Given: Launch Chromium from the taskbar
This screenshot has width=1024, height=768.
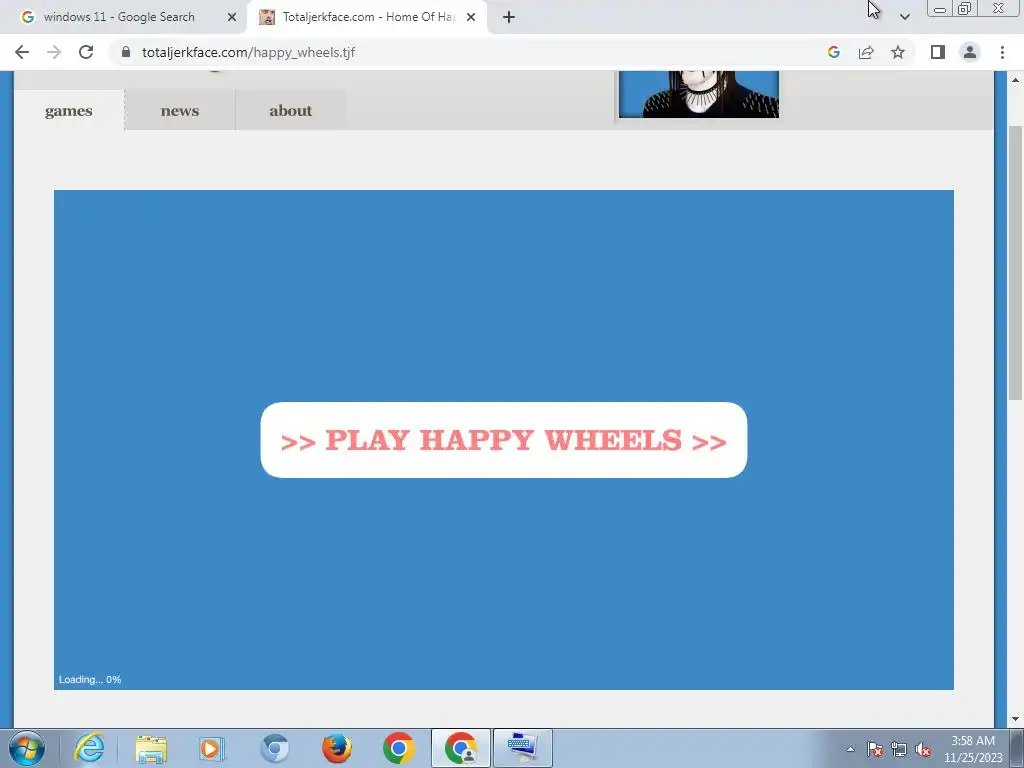Looking at the screenshot, I should pyautogui.click(x=274, y=748).
